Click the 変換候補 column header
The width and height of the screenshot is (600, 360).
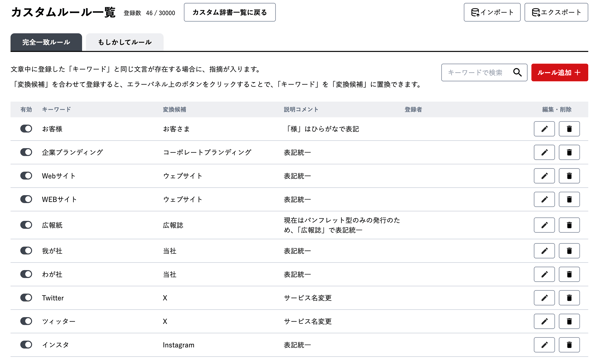[x=174, y=109]
